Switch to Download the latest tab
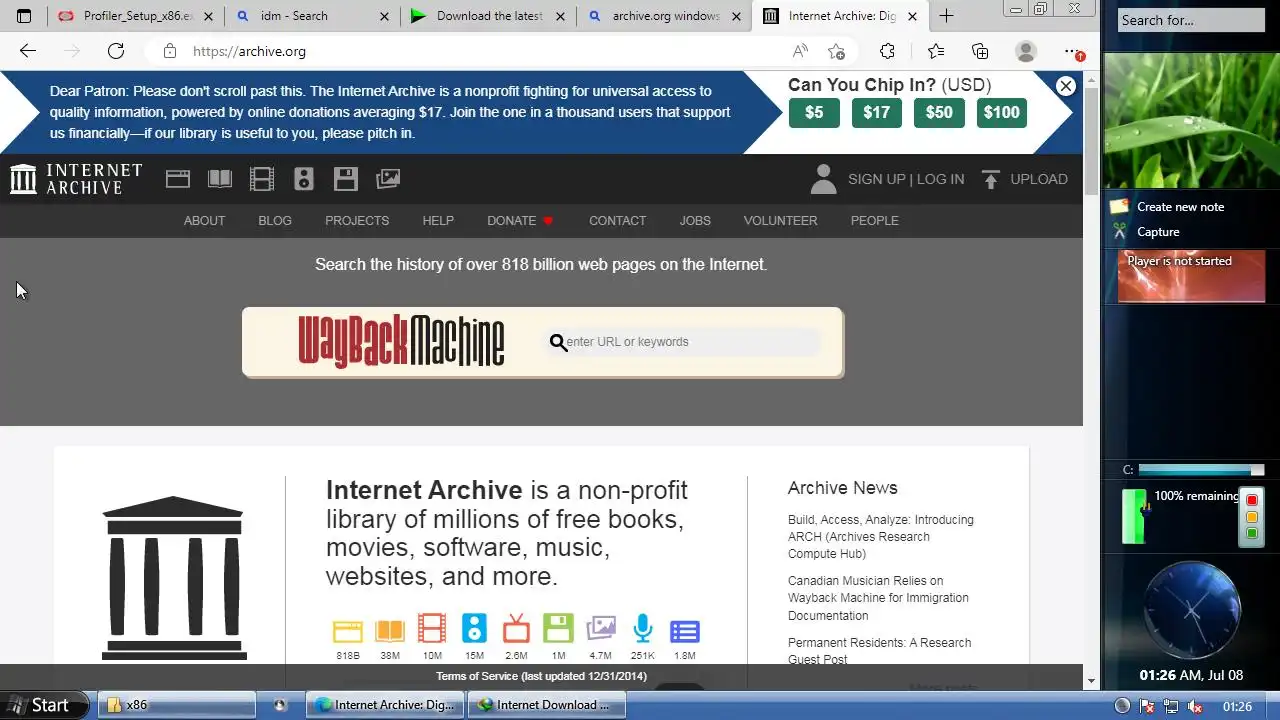The height and width of the screenshot is (720, 1280). pyautogui.click(x=488, y=16)
